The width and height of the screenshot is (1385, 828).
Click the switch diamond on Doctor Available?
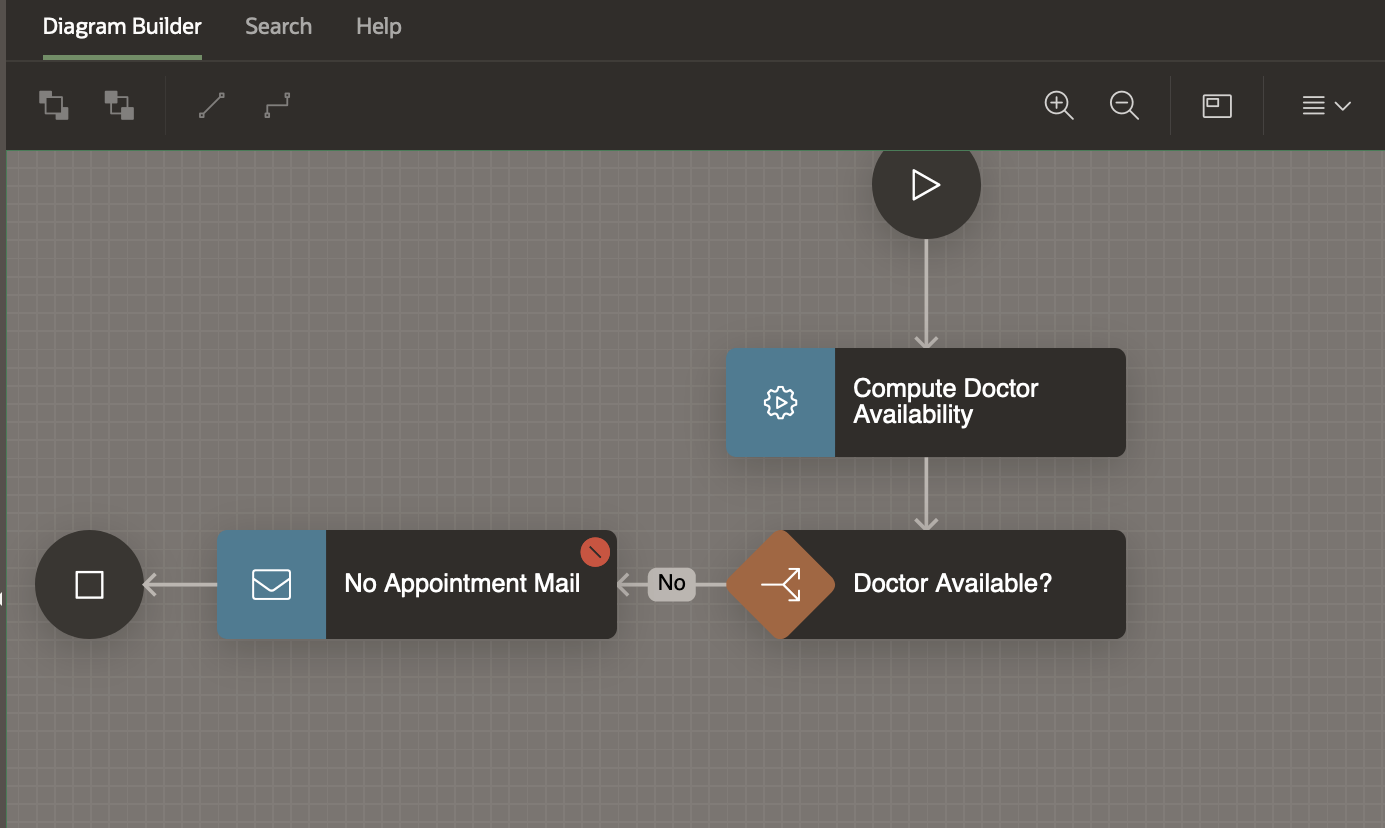point(780,585)
